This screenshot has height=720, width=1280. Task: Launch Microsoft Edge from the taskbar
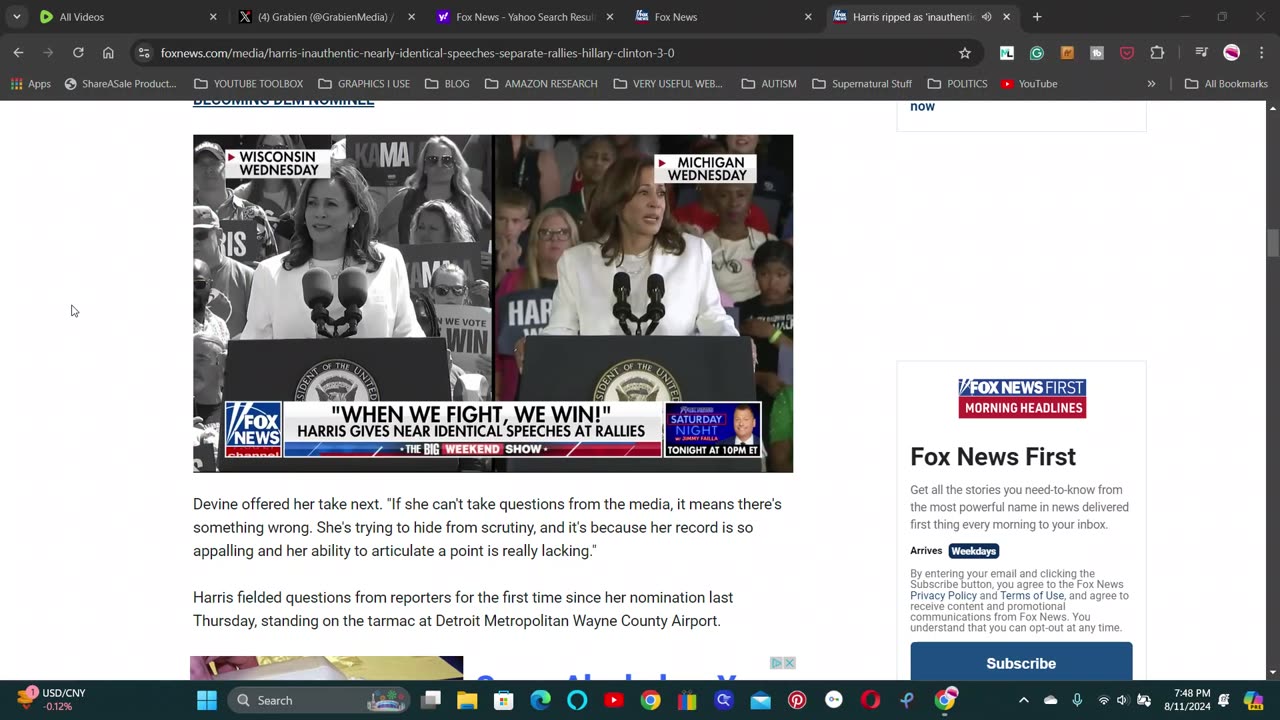(540, 700)
